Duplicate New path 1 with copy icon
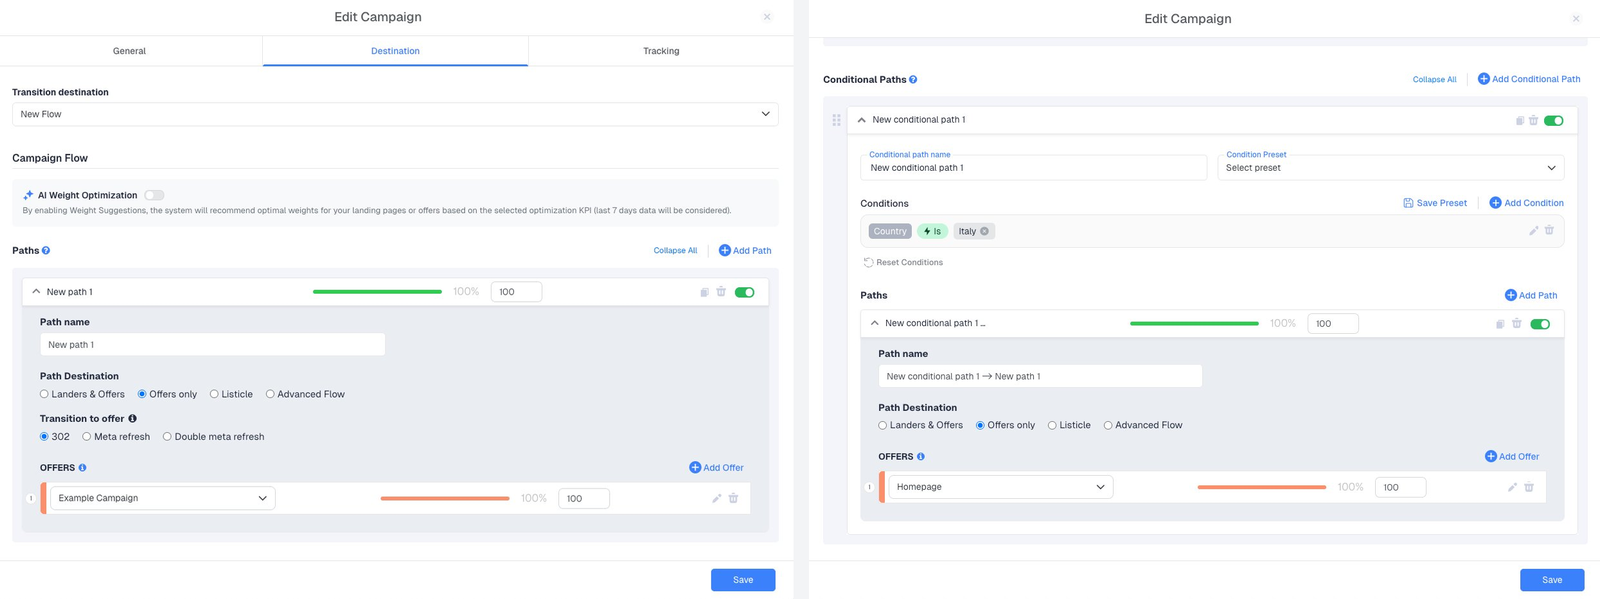The height and width of the screenshot is (599, 1600). click(704, 292)
